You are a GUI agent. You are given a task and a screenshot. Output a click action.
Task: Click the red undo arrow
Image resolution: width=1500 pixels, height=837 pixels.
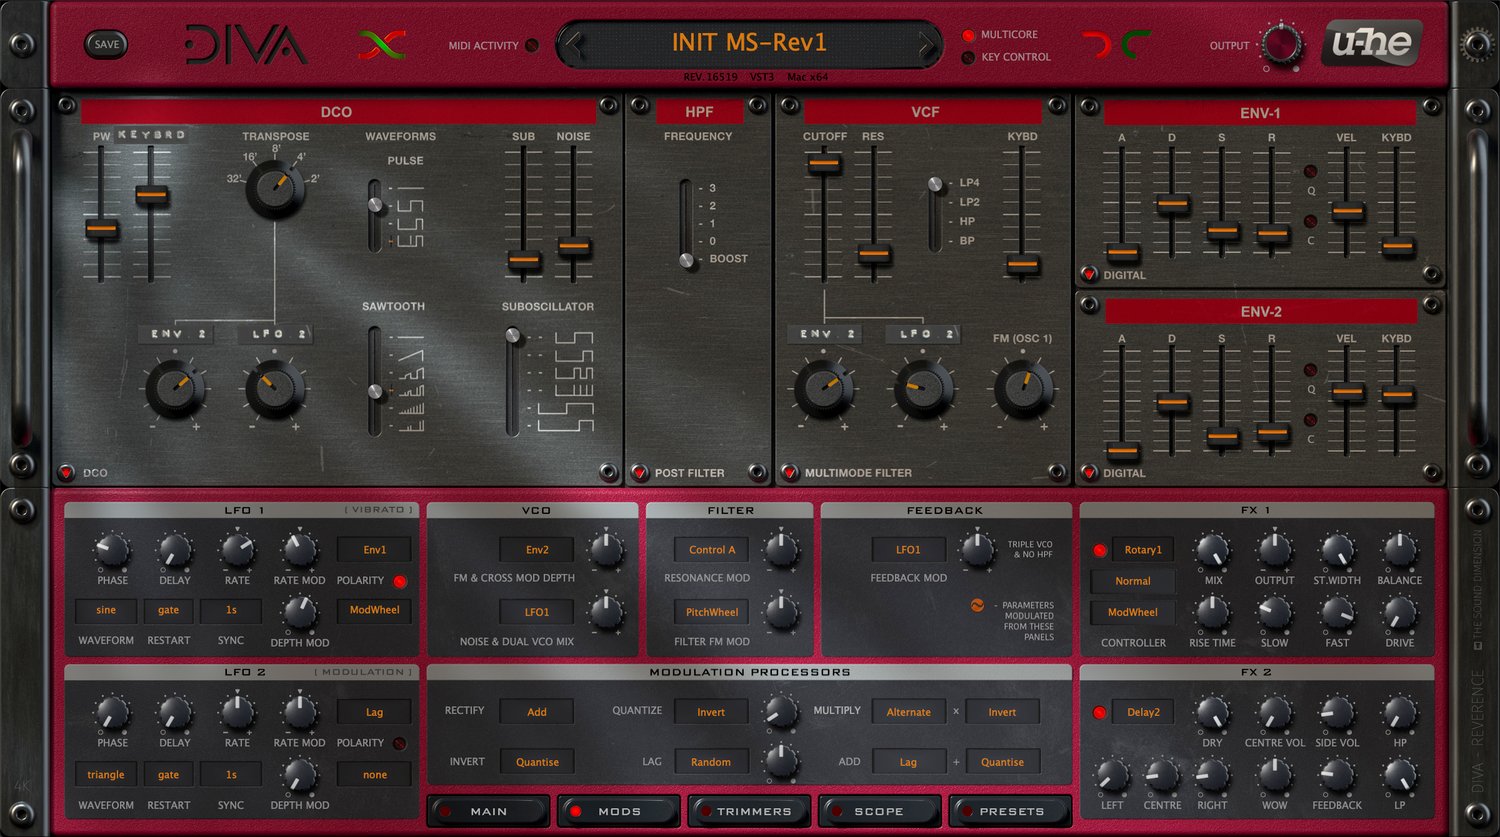[x=1097, y=44]
